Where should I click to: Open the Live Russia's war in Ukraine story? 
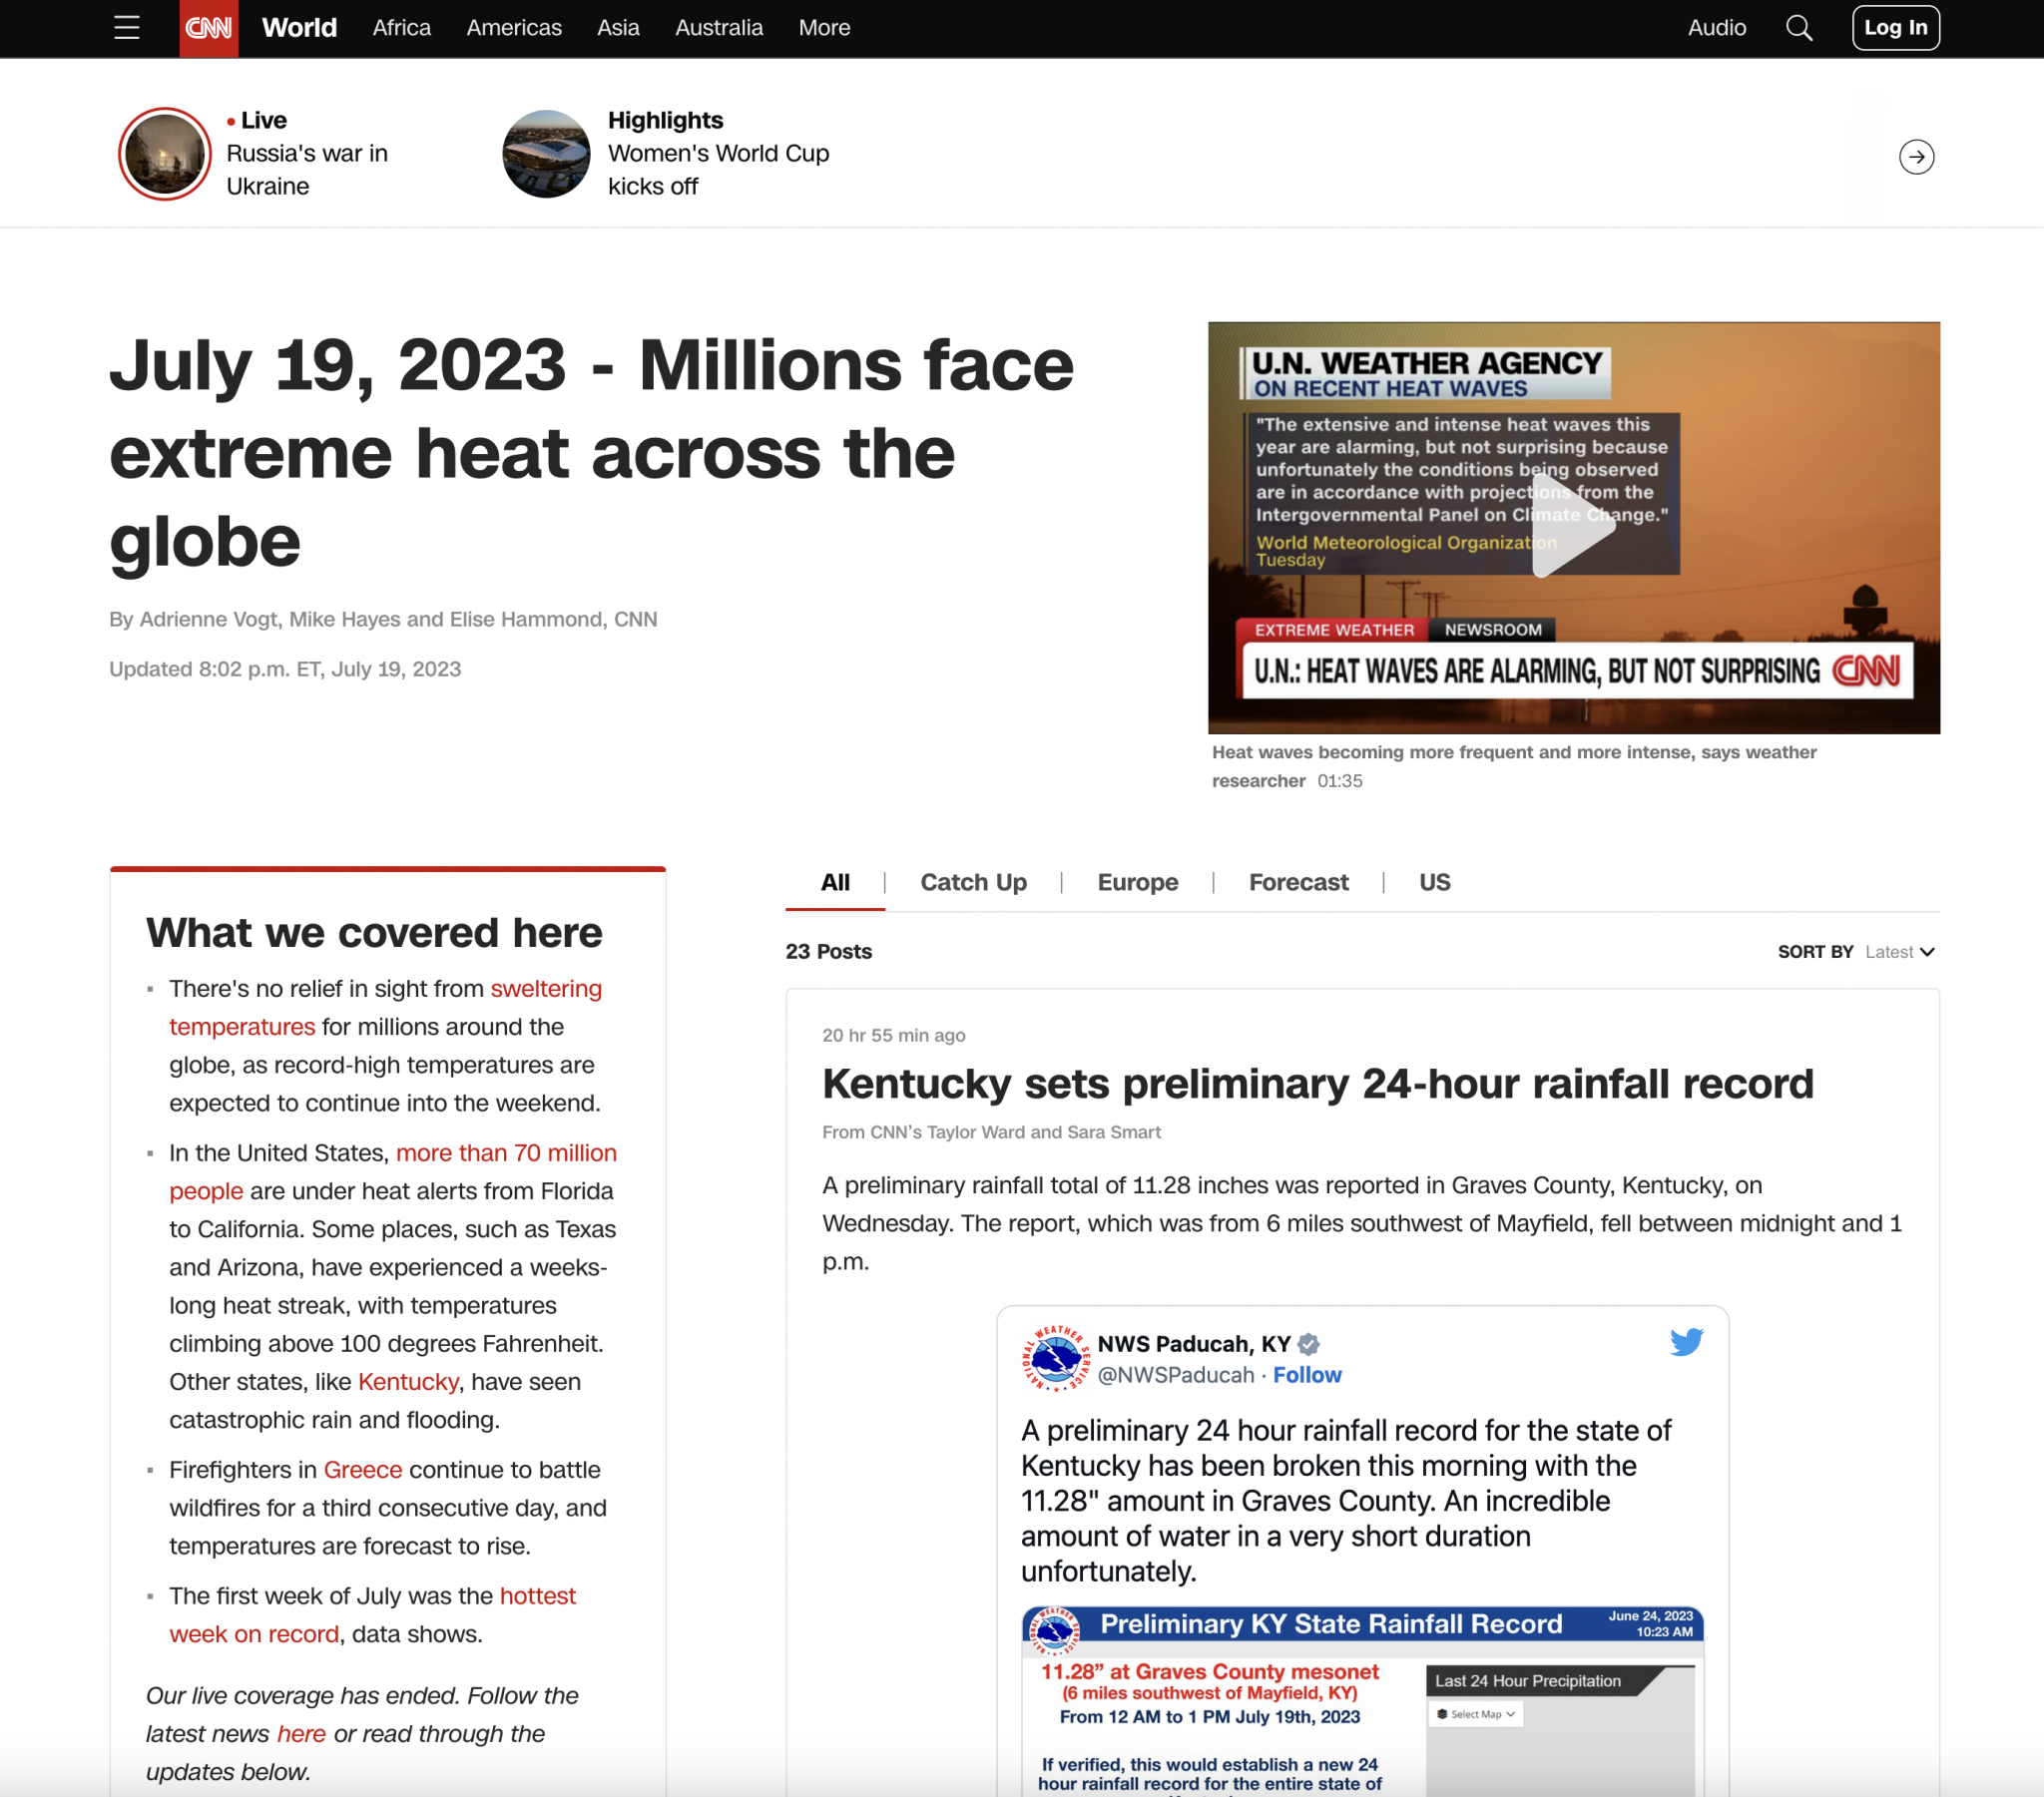click(x=306, y=153)
